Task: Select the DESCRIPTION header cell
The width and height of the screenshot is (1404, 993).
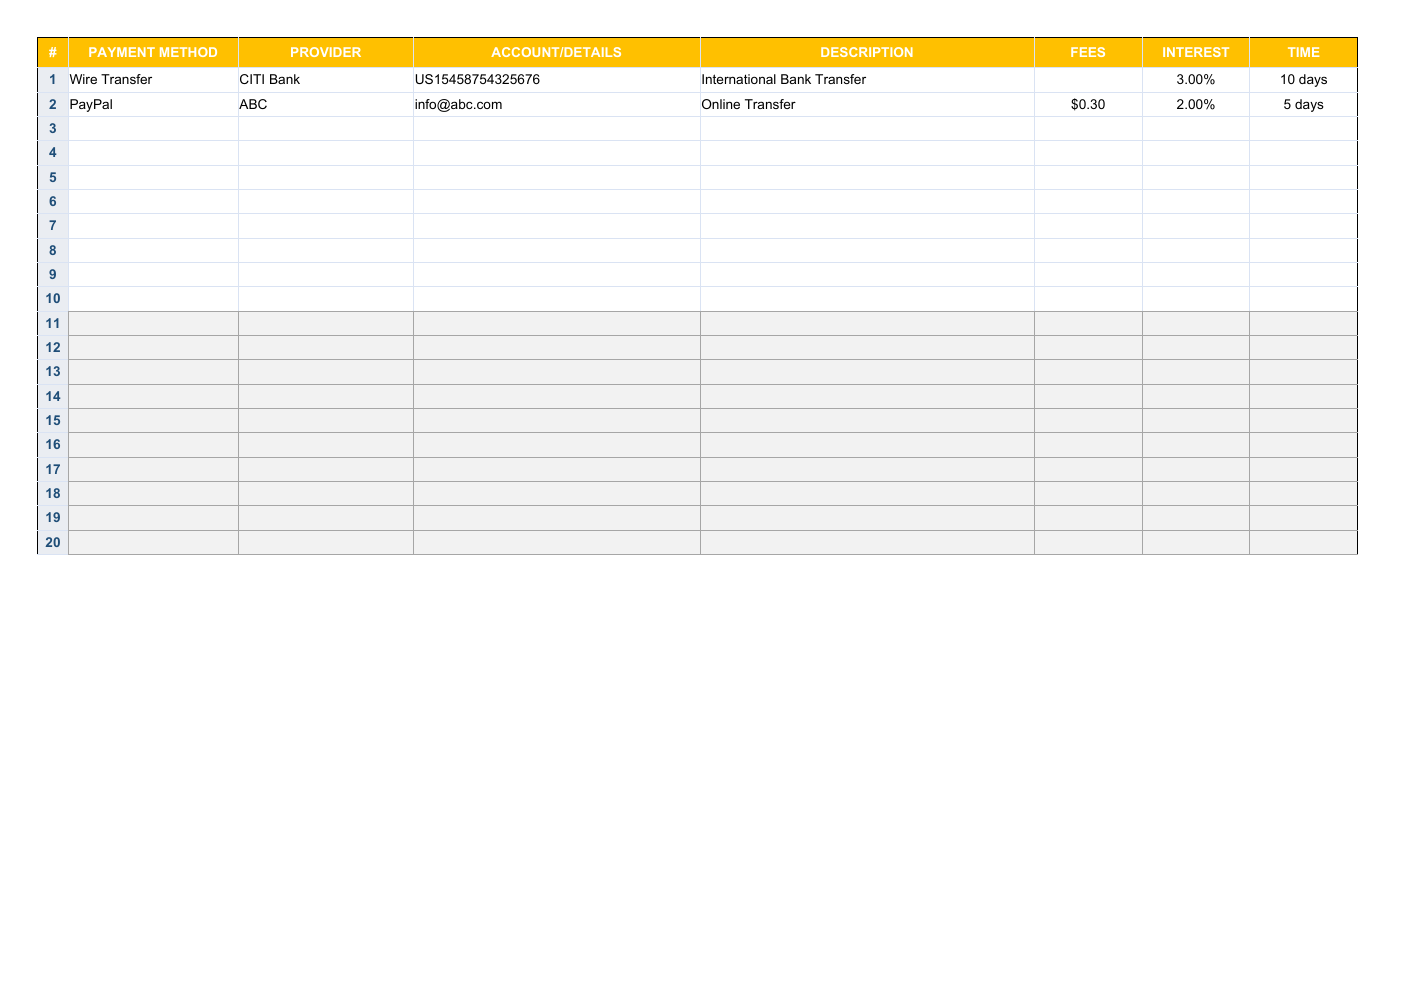Action: coord(867,52)
